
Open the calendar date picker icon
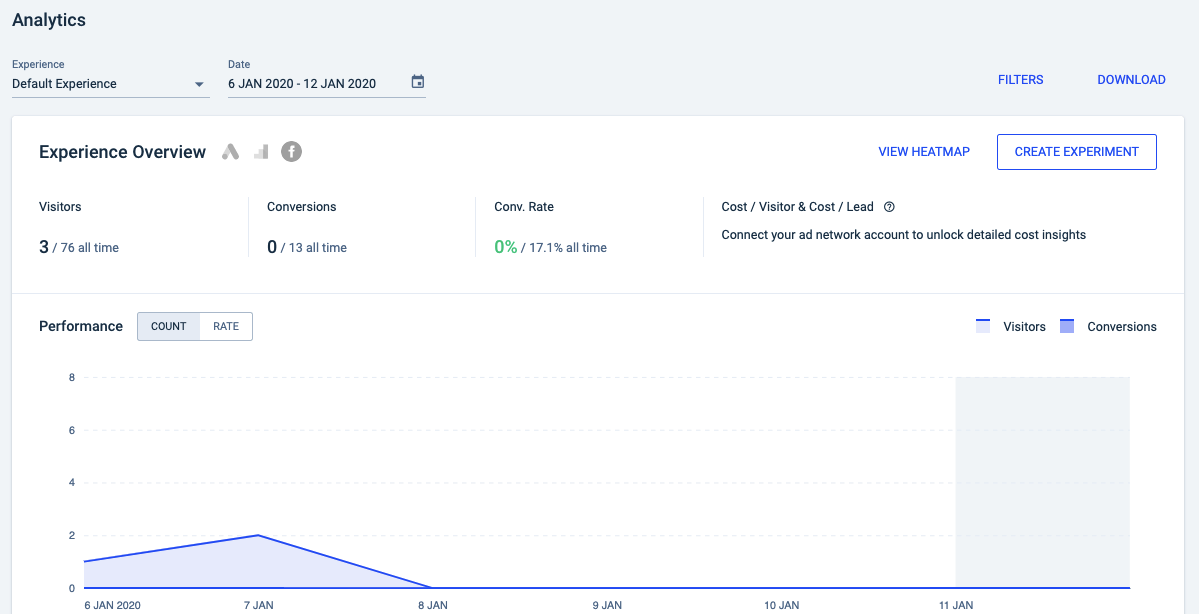[418, 82]
